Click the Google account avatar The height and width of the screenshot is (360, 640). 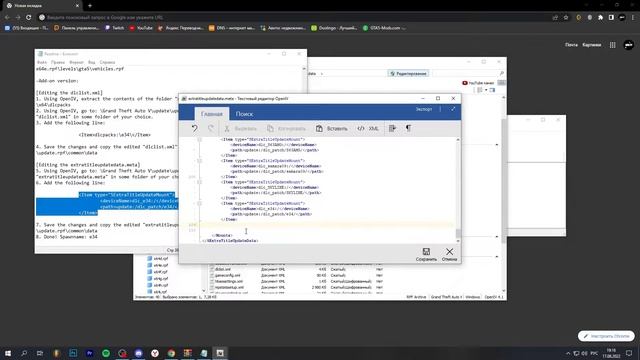(629, 45)
